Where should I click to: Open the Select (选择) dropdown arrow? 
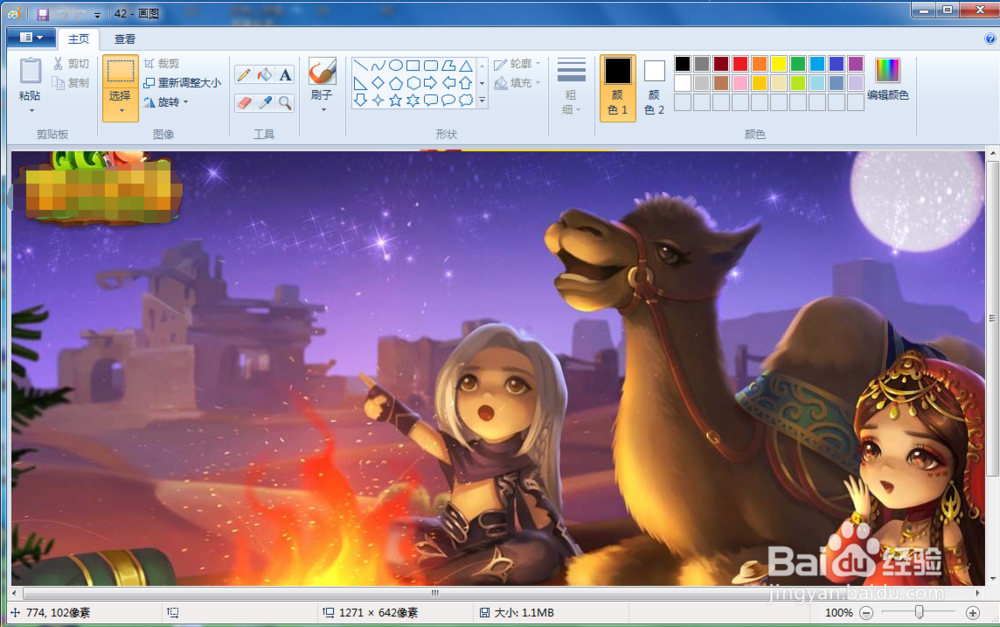coord(121,111)
